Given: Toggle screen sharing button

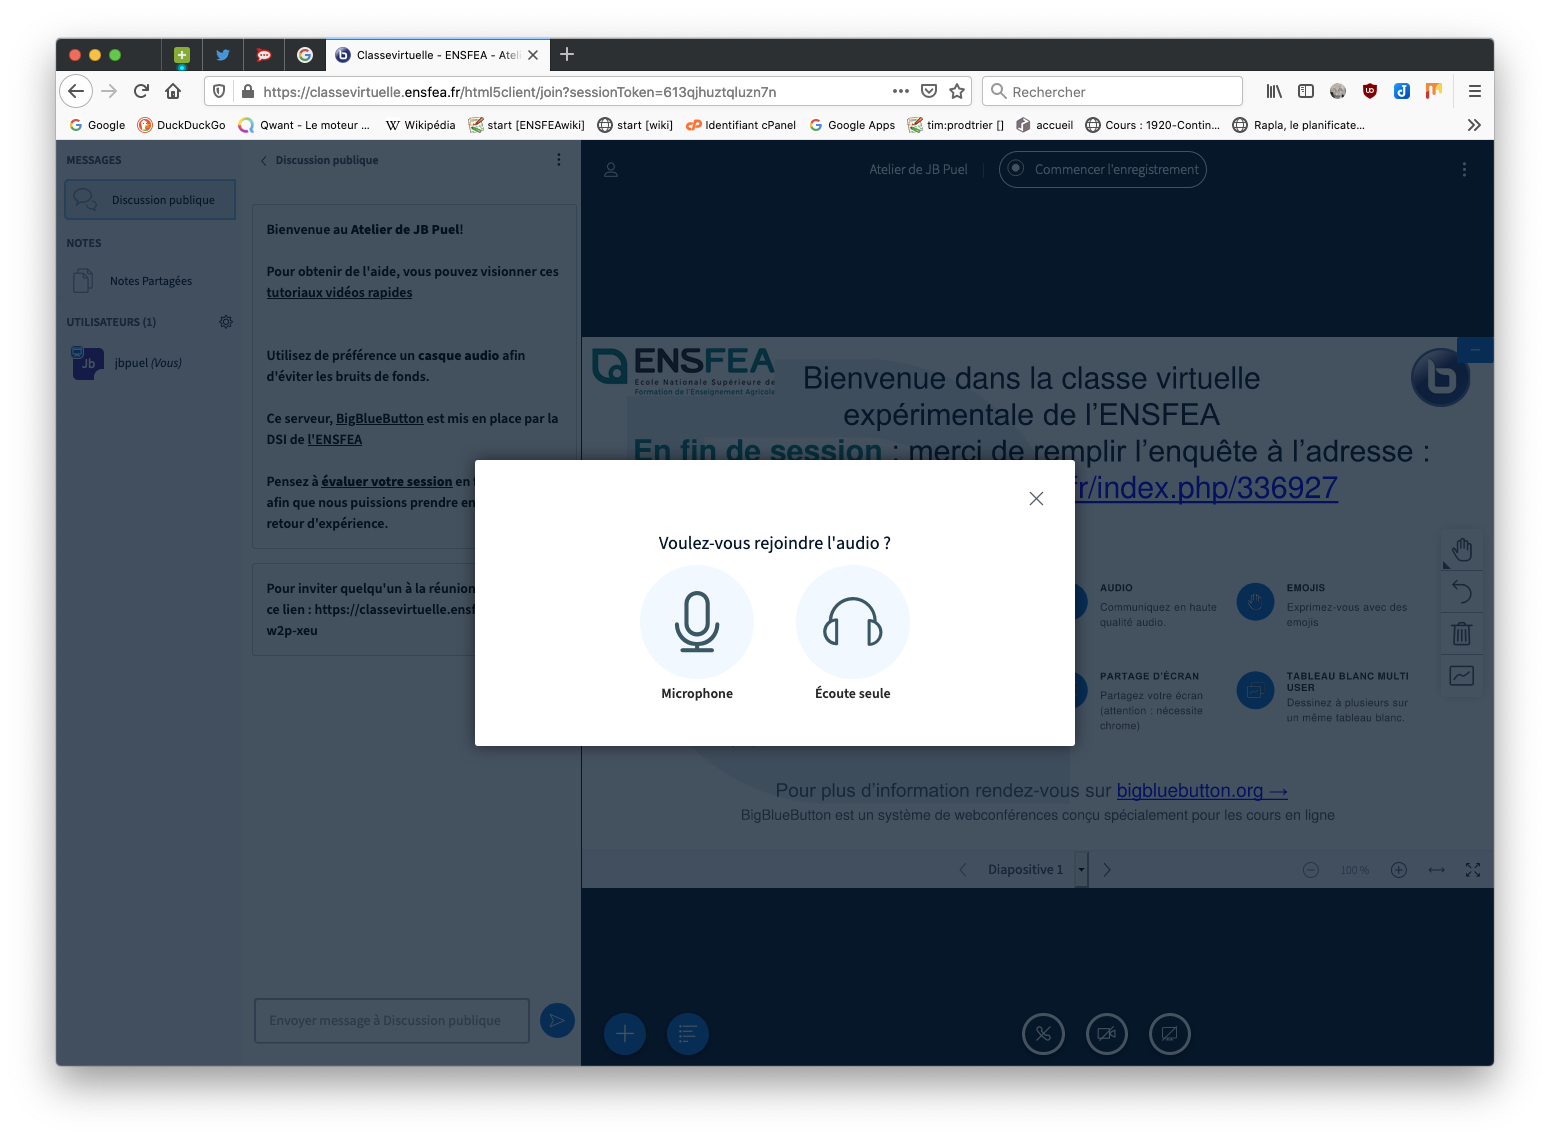Looking at the screenshot, I should click(x=1169, y=1034).
